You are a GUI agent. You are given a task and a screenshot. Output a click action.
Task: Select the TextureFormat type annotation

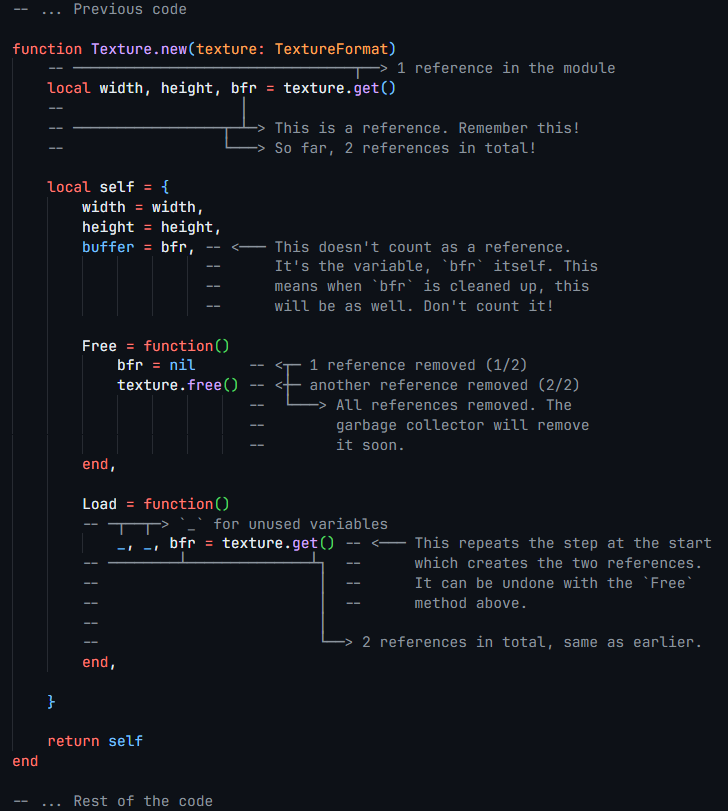334,48
